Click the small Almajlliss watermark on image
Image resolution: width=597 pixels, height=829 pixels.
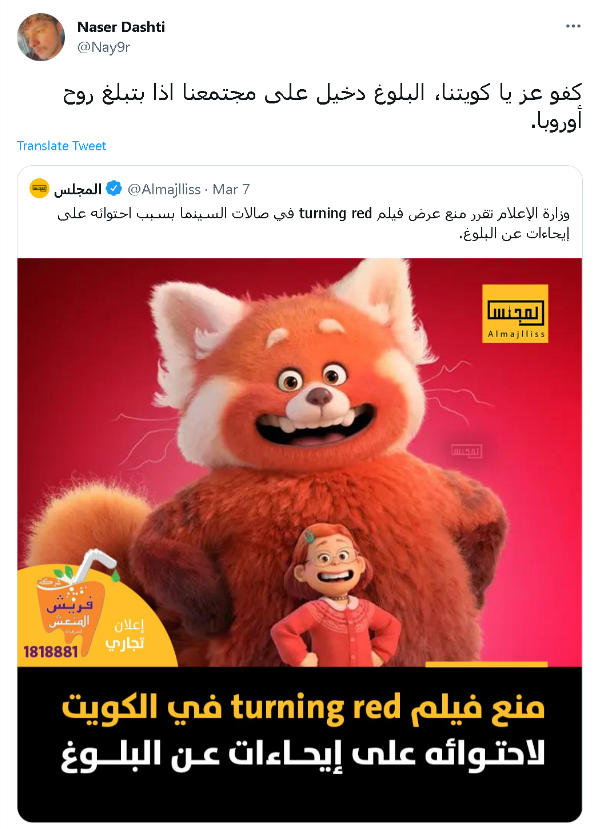coord(466,451)
